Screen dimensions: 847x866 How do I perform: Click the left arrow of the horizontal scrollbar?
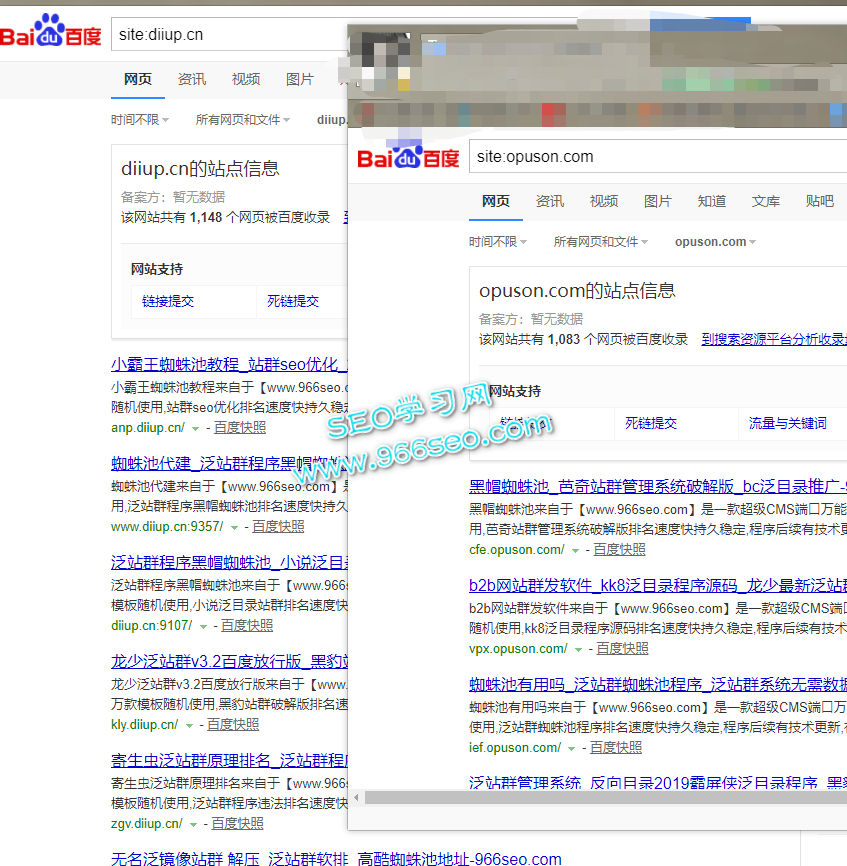tap(356, 797)
